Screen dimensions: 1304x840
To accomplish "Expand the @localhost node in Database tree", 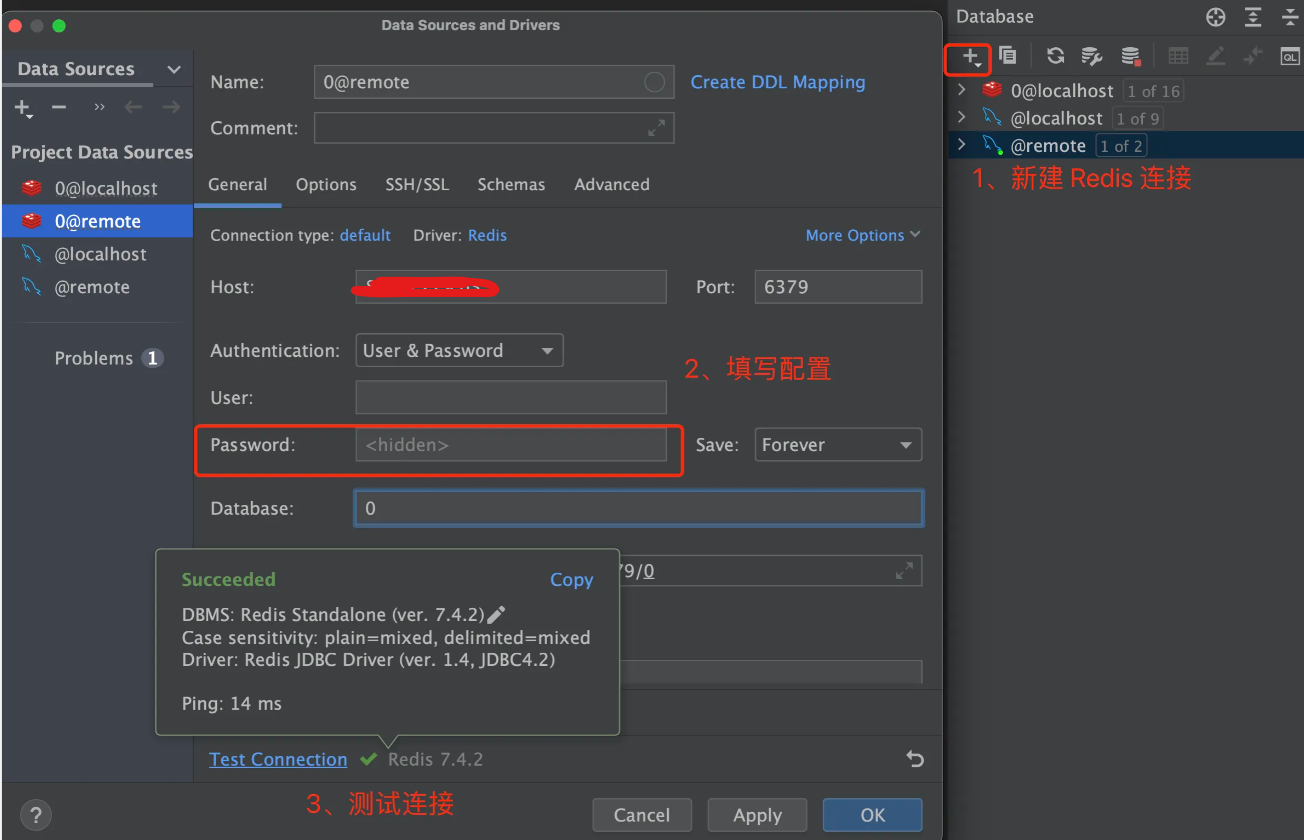I will (x=962, y=118).
